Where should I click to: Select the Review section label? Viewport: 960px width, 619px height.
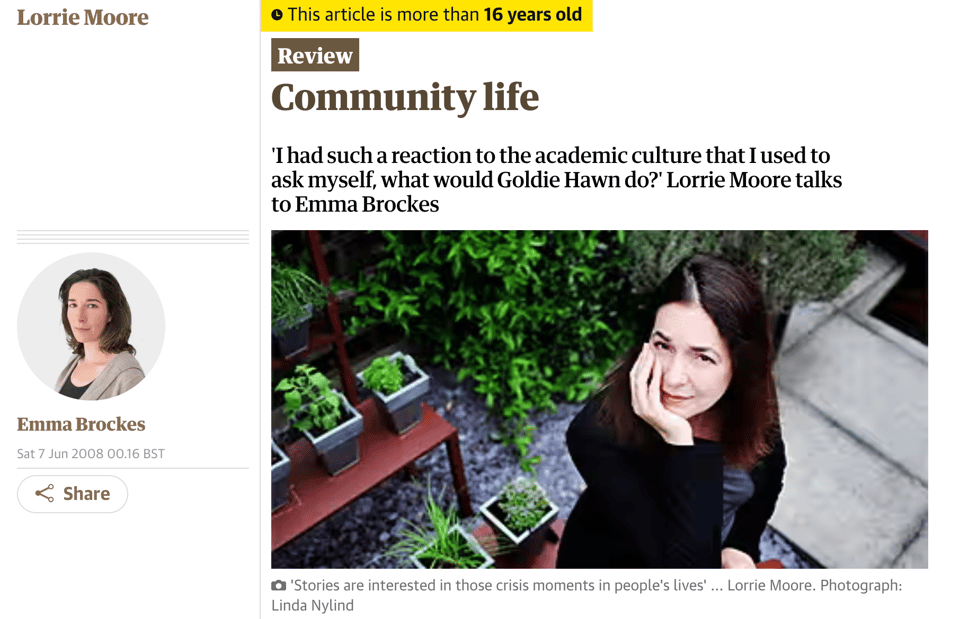pyautogui.click(x=315, y=56)
